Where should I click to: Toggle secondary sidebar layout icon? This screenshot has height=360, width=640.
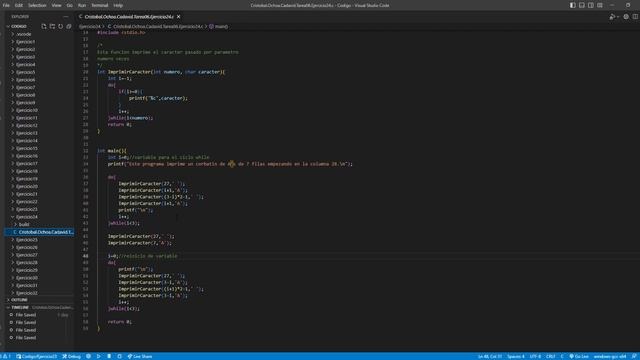click(591, 5)
